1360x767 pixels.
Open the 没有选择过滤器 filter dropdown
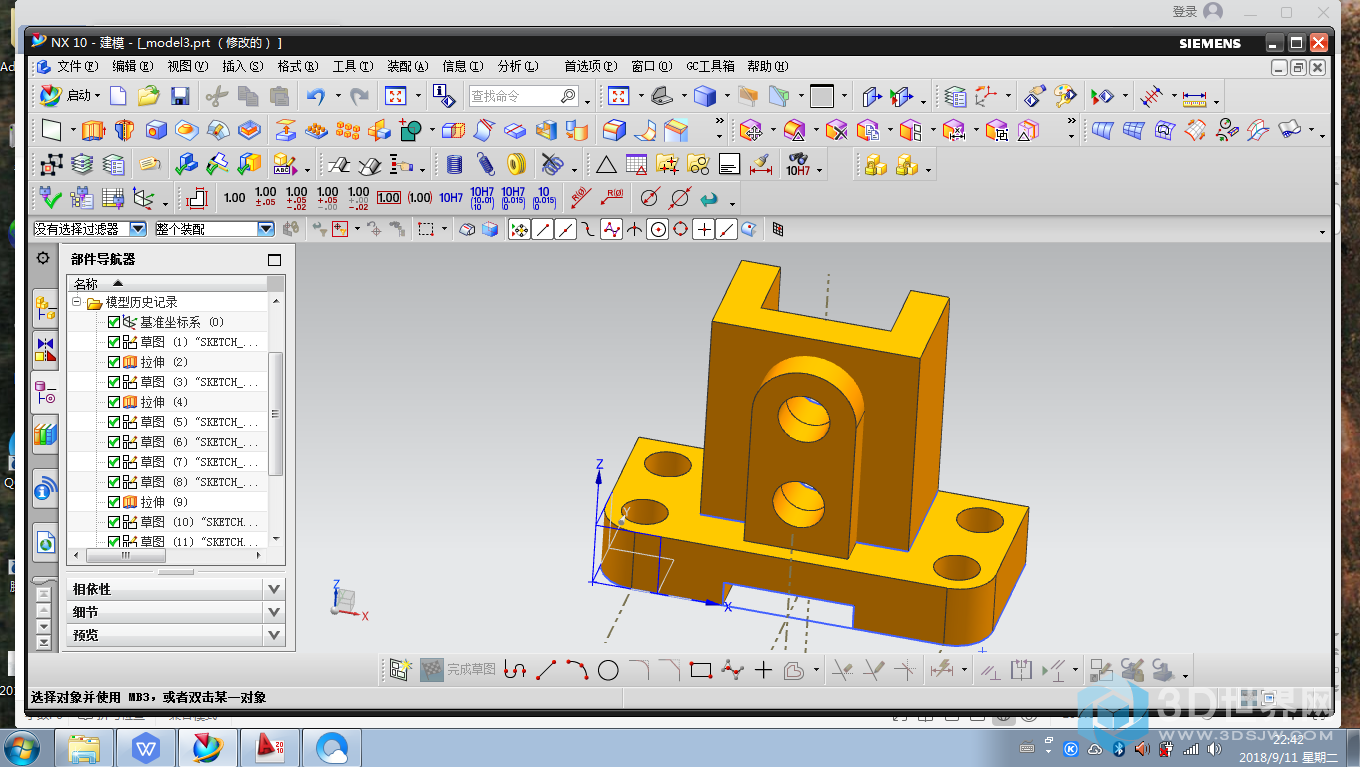(x=137, y=229)
